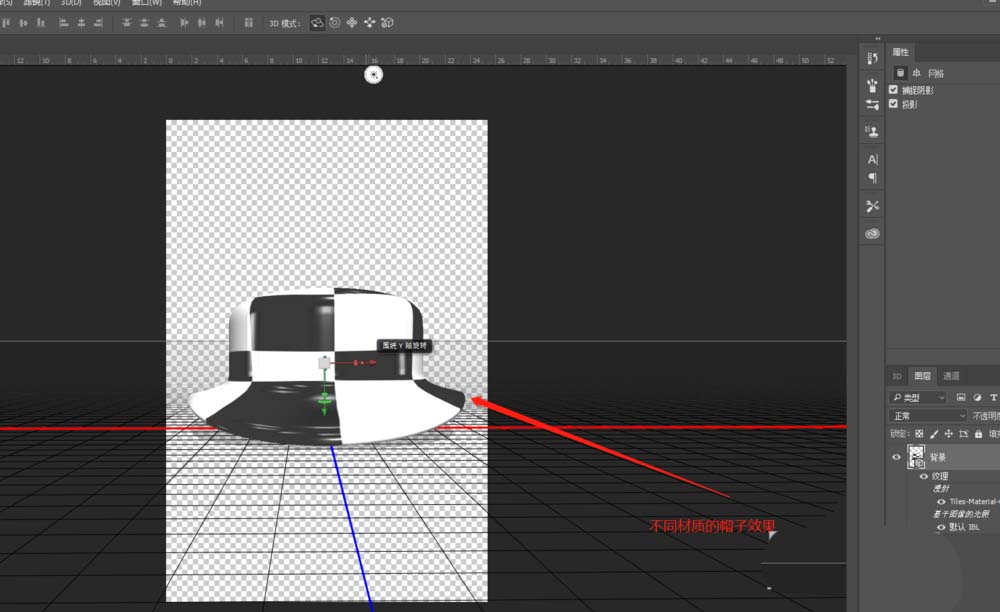
Task: Click the brush lock icon in Layers panel
Action: 935,433
